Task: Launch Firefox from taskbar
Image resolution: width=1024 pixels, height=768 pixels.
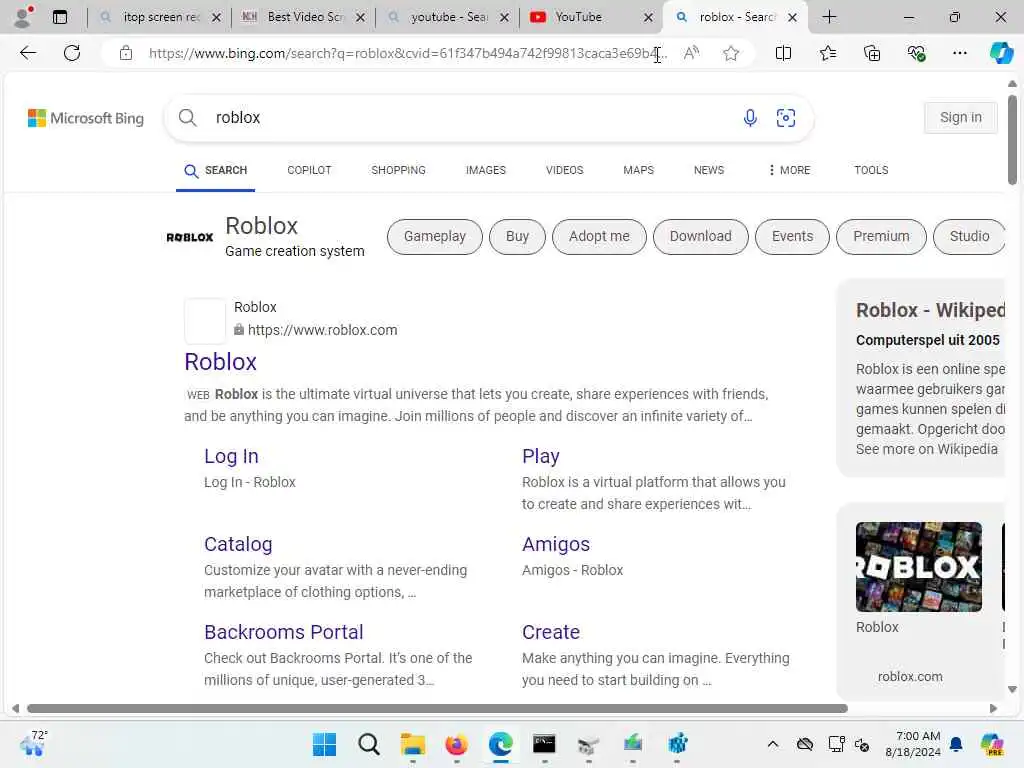Action: [x=456, y=744]
